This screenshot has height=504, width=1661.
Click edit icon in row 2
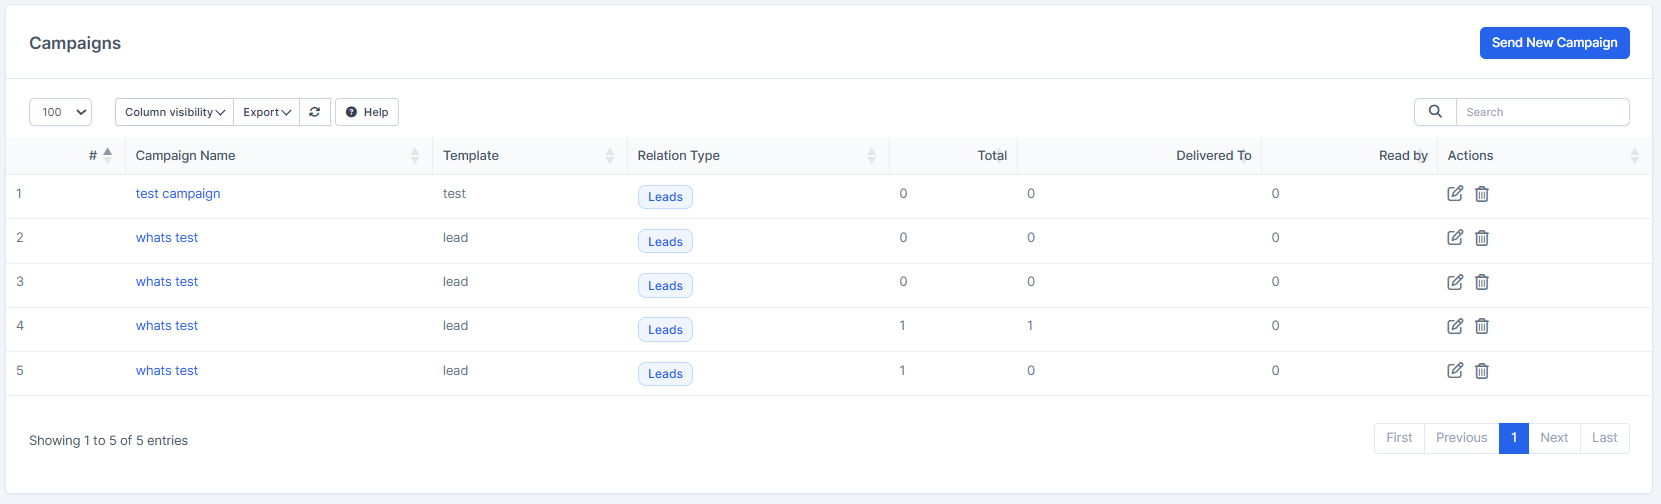[x=1455, y=238]
